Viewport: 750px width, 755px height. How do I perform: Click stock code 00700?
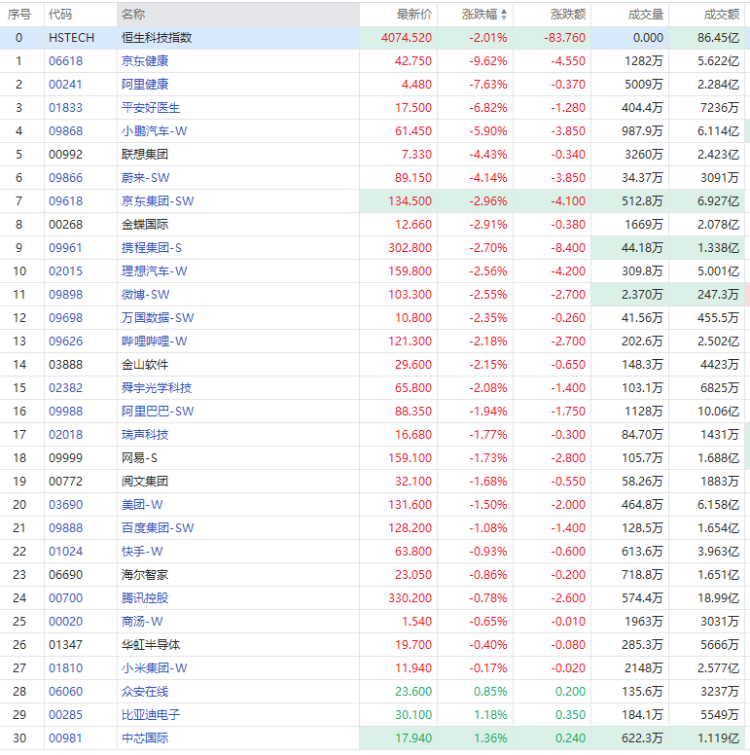pos(65,598)
